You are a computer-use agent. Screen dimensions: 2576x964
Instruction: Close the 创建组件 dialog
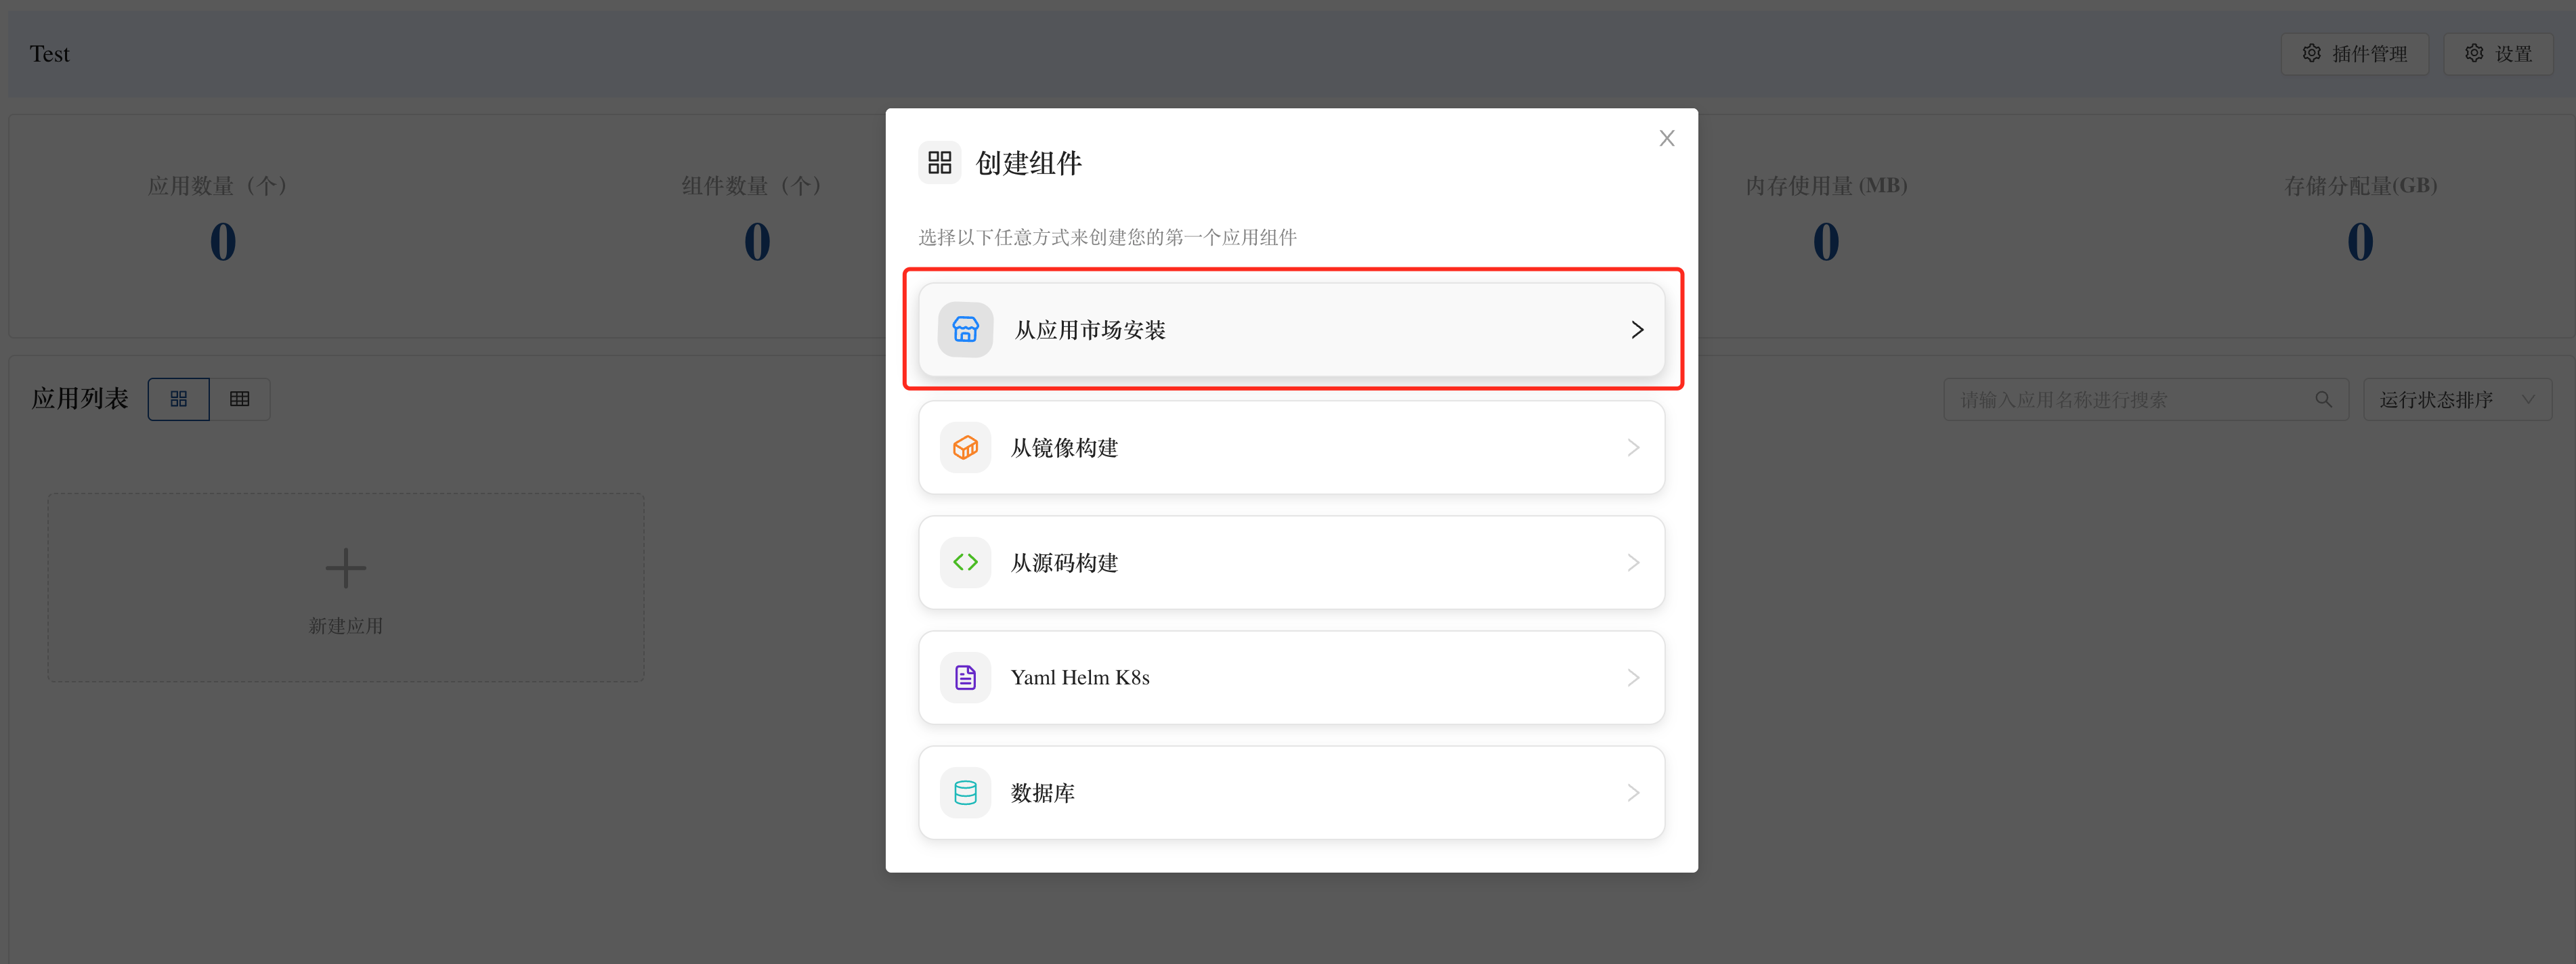[x=1666, y=139]
